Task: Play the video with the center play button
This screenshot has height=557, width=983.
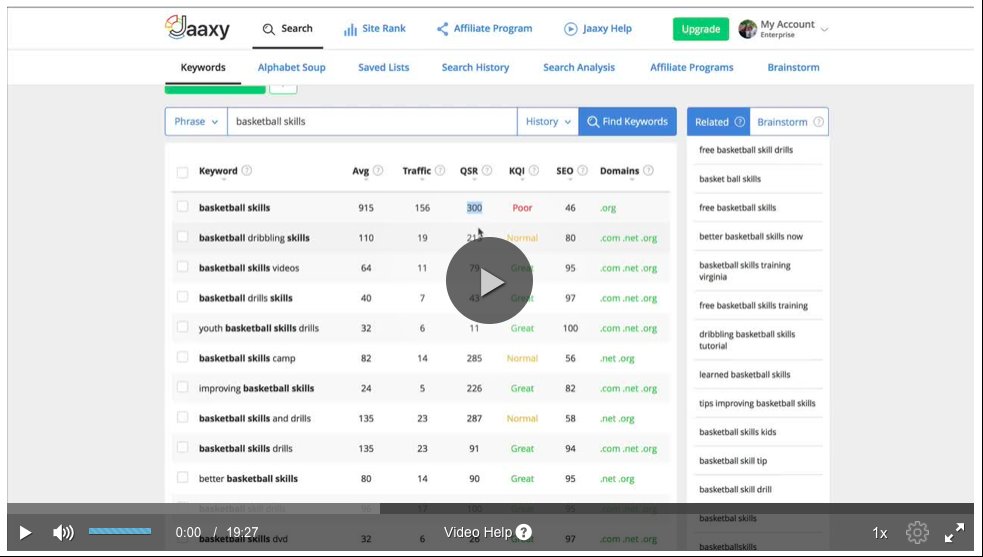Action: click(x=490, y=280)
